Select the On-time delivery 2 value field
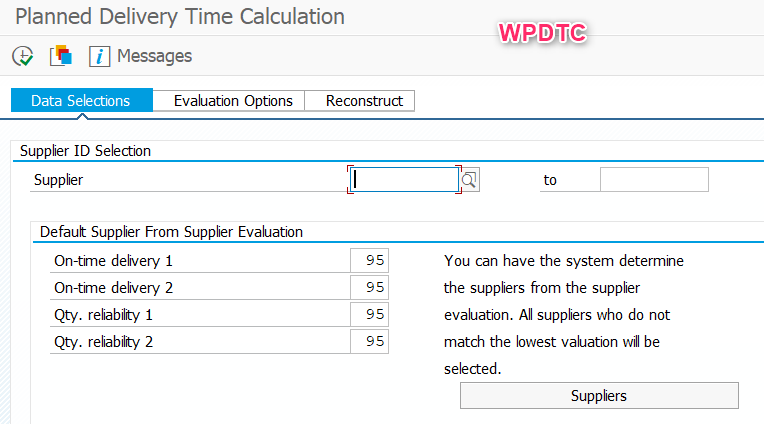Image resolution: width=764 pixels, height=424 pixels. 370,287
